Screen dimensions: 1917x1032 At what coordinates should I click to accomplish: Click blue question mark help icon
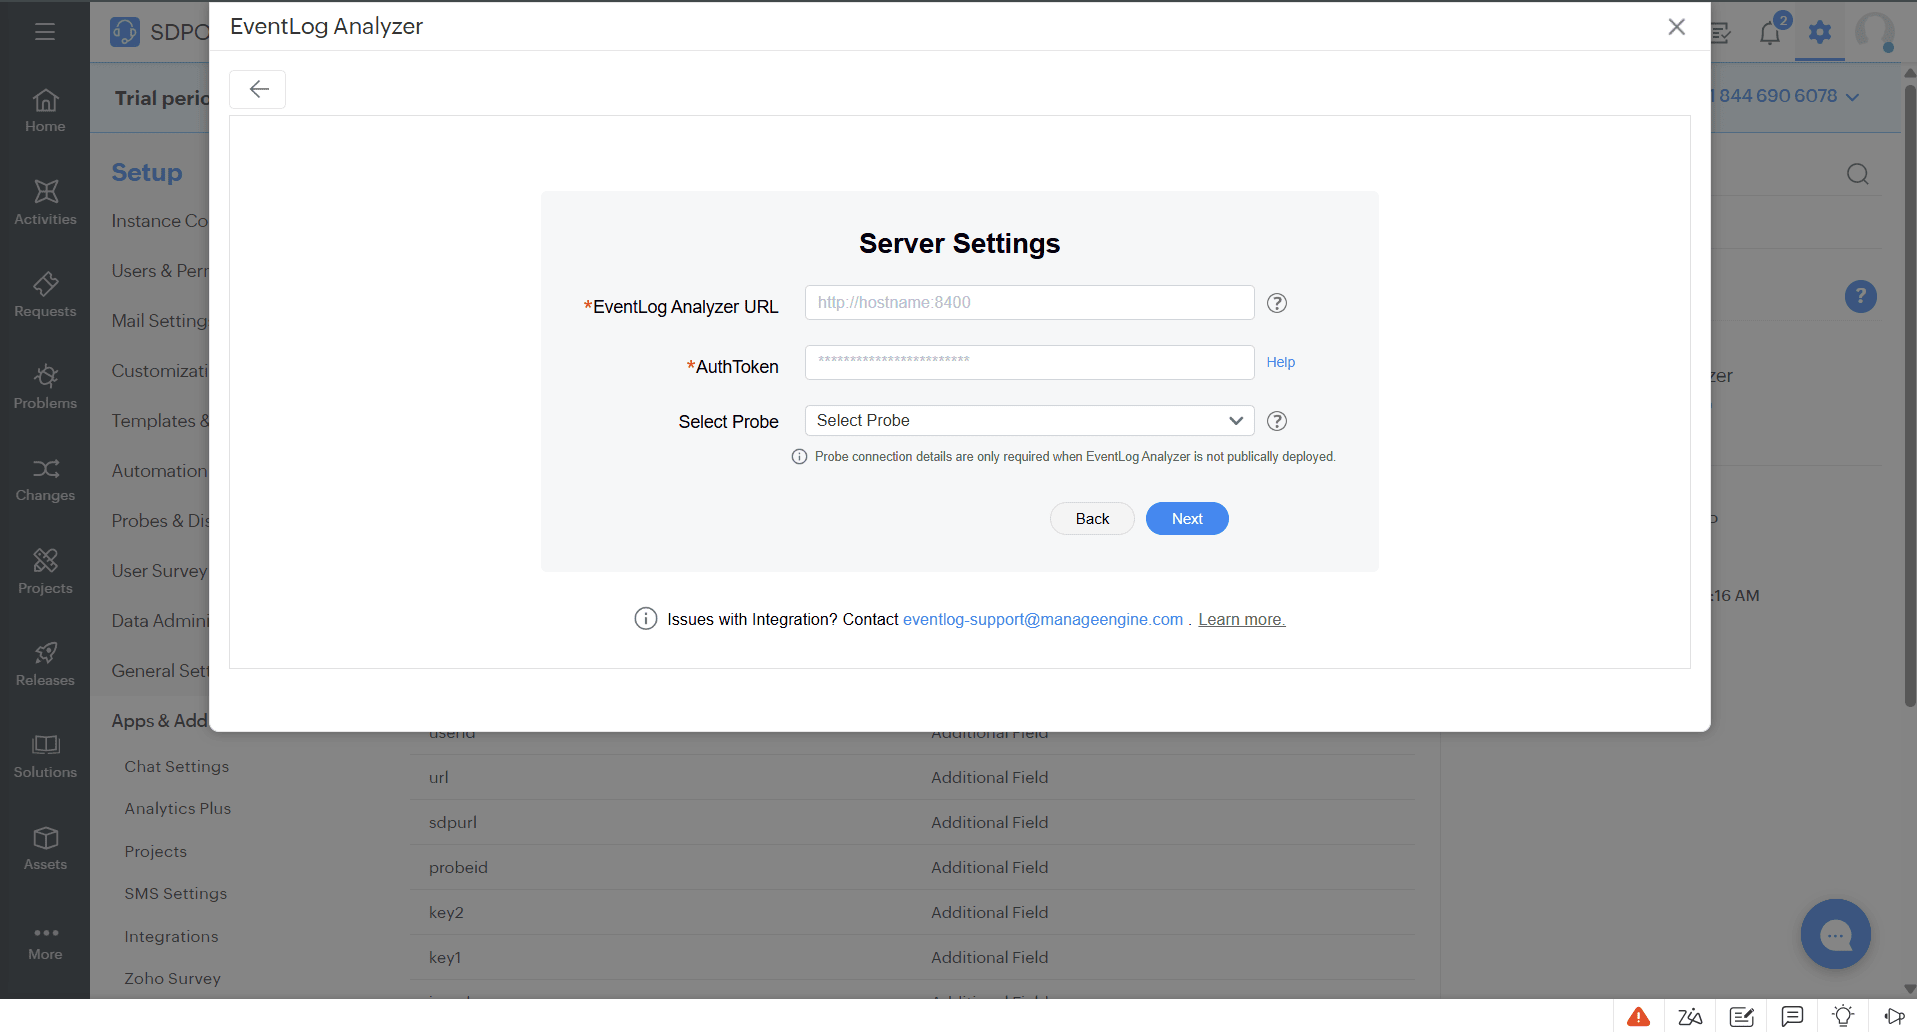(1860, 296)
